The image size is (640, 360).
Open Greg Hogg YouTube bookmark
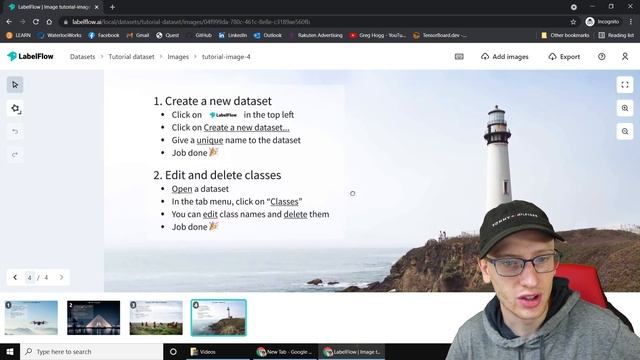point(378,36)
